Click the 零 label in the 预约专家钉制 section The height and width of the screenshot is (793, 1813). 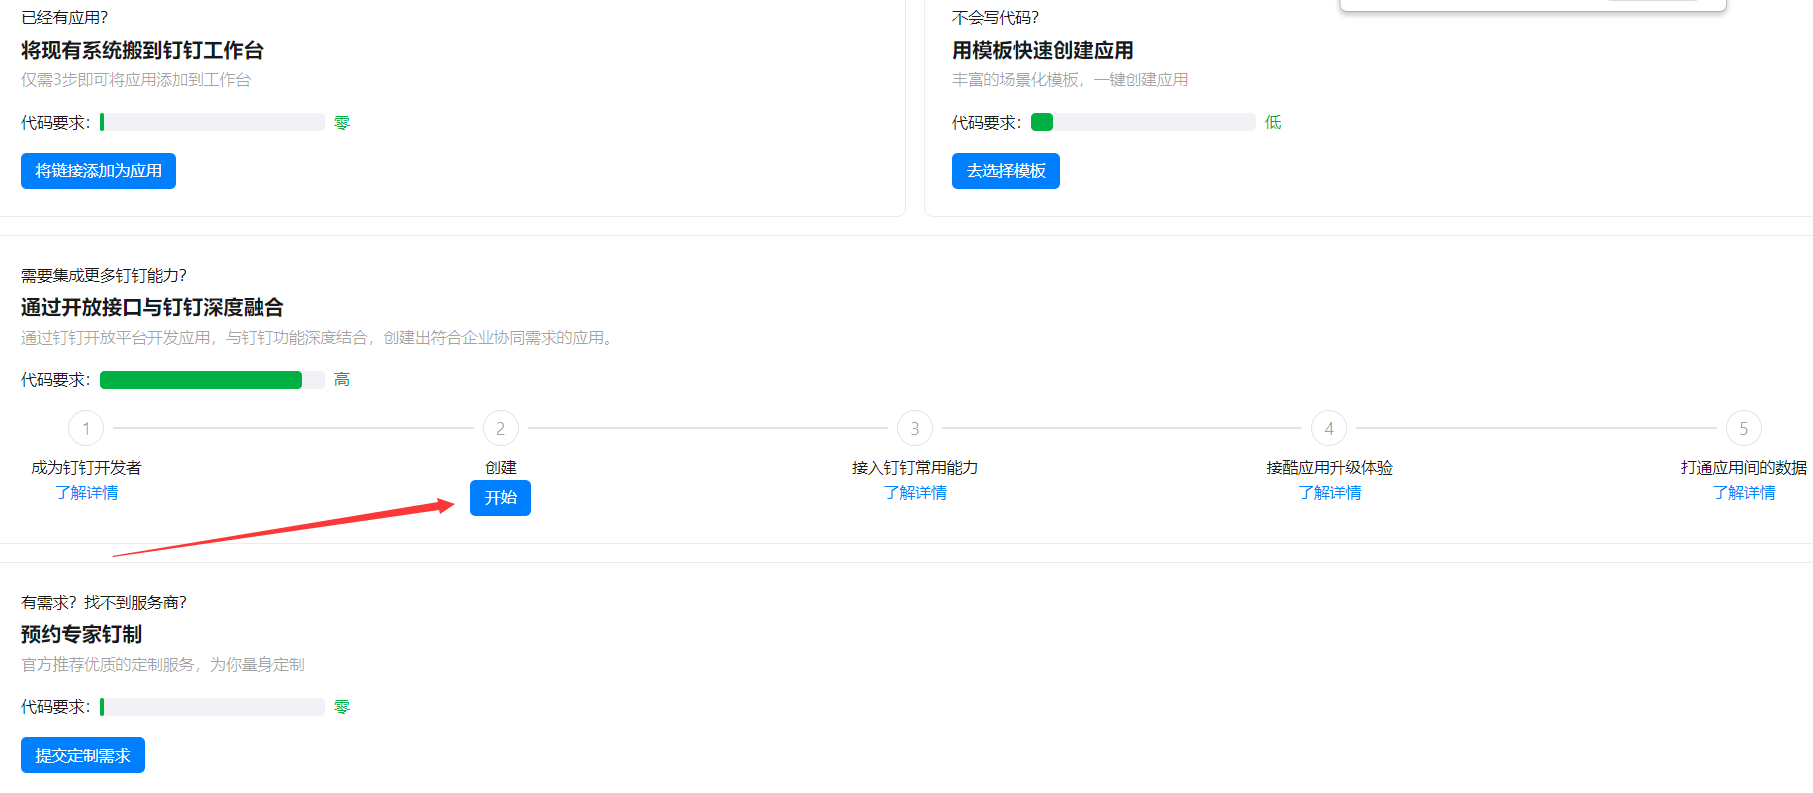[342, 707]
